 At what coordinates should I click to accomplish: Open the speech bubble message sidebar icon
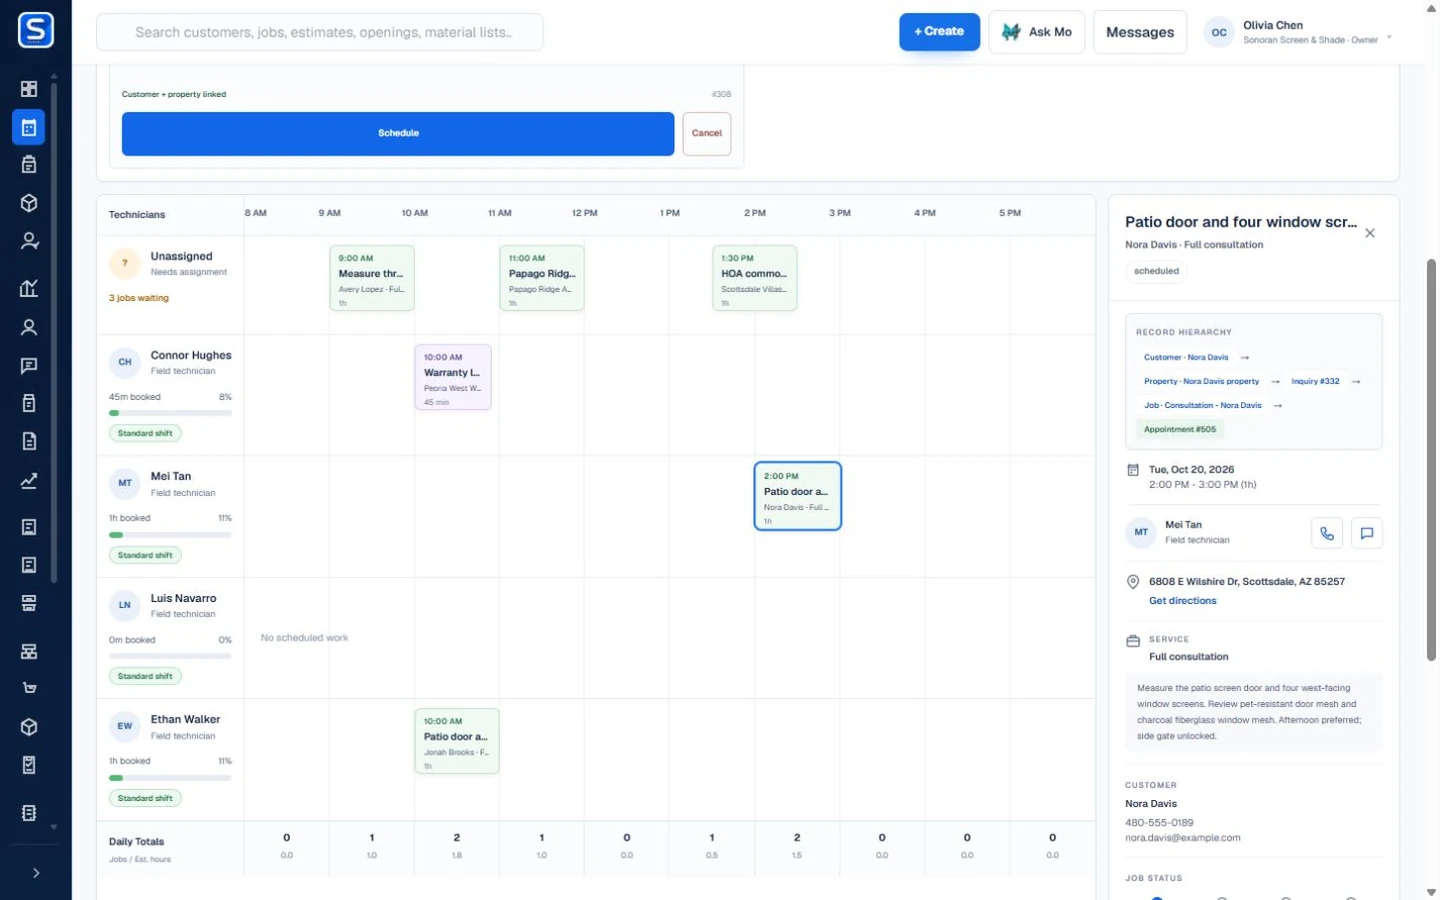pyautogui.click(x=29, y=366)
